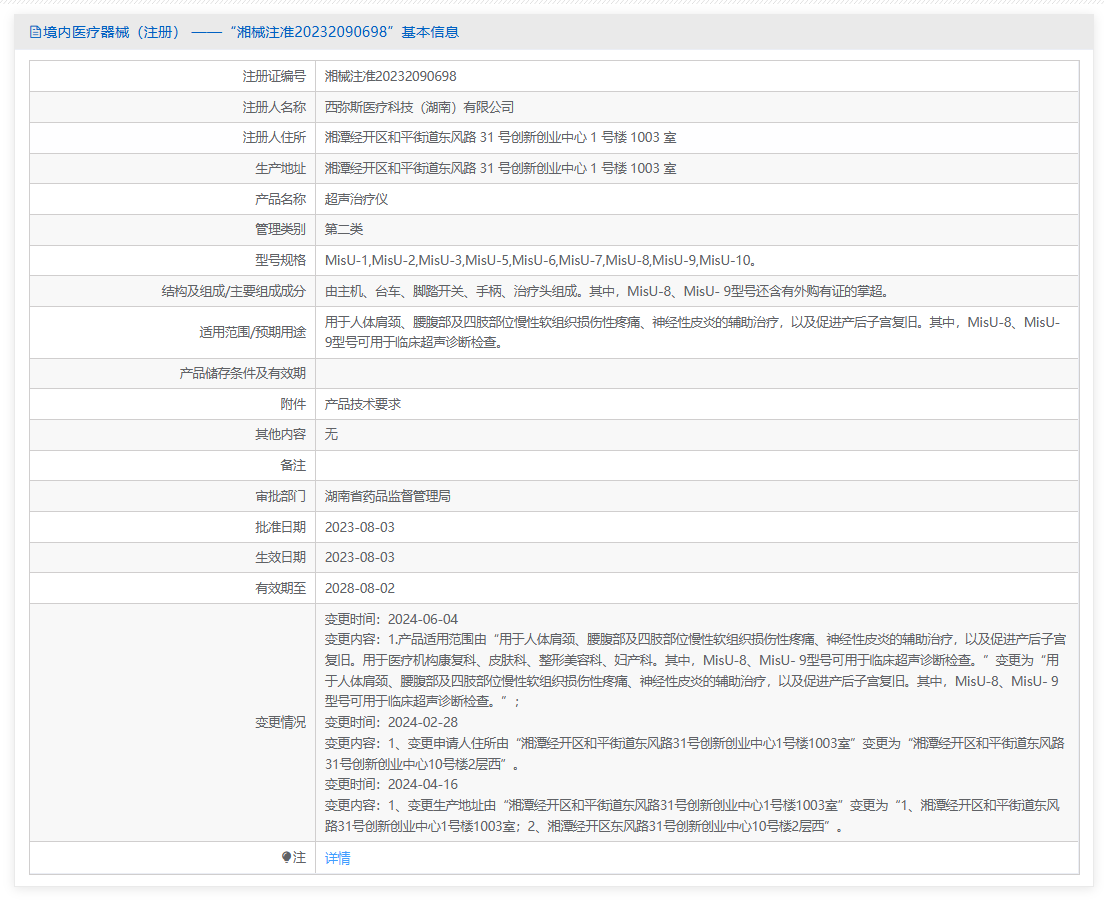Click the lightbulb icon beside 注
The height and width of the screenshot is (902, 1104).
pyautogui.click(x=286, y=858)
